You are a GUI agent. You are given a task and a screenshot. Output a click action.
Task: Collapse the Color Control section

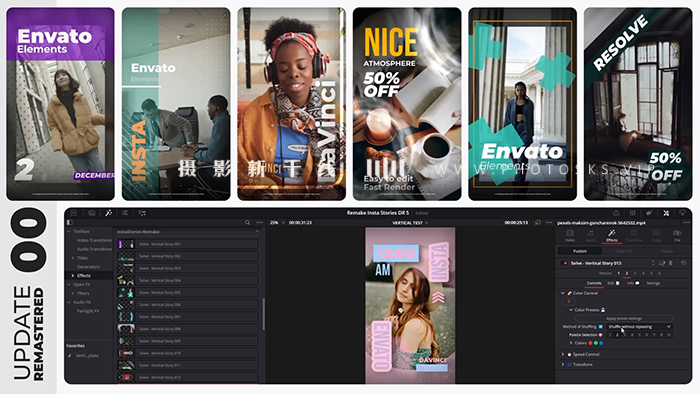pos(562,293)
